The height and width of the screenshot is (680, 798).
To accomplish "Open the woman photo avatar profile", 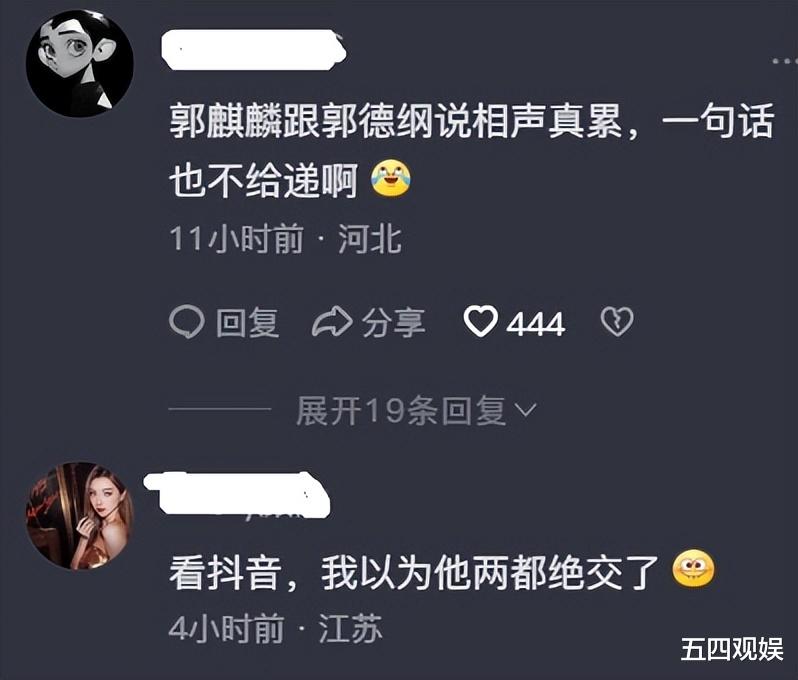I will tap(79, 516).
